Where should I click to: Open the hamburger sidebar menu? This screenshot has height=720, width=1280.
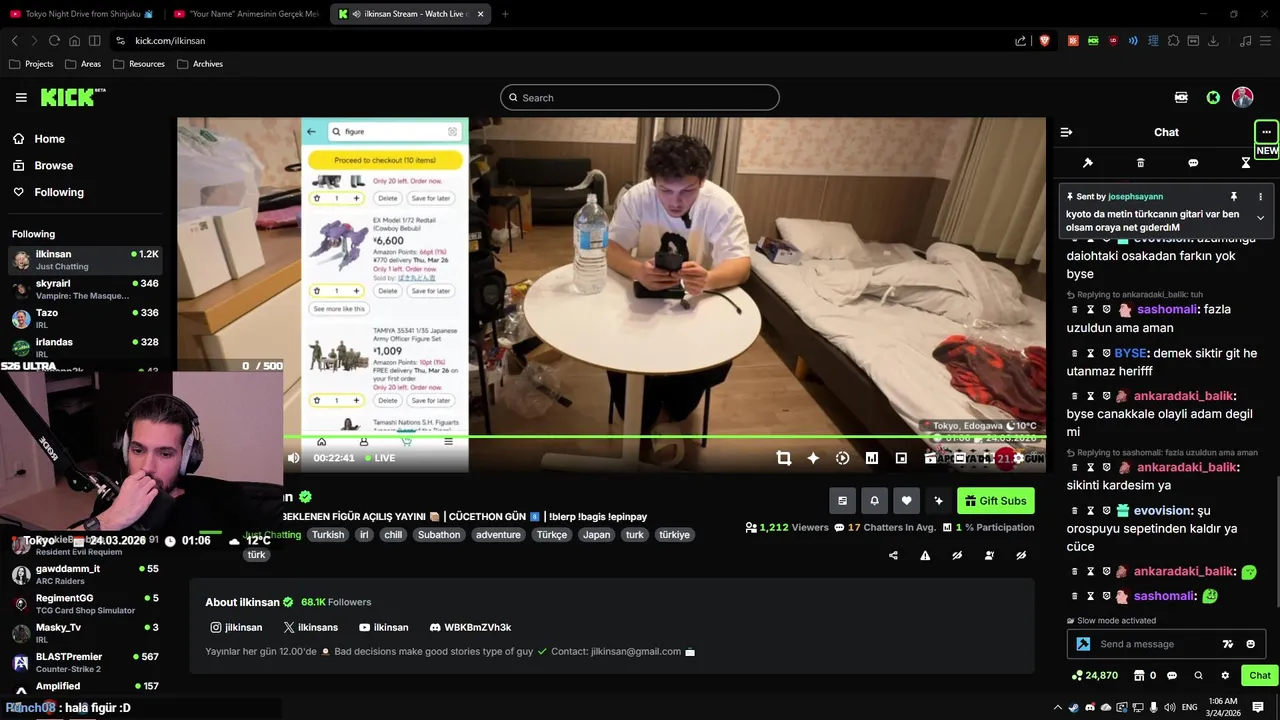[21, 97]
